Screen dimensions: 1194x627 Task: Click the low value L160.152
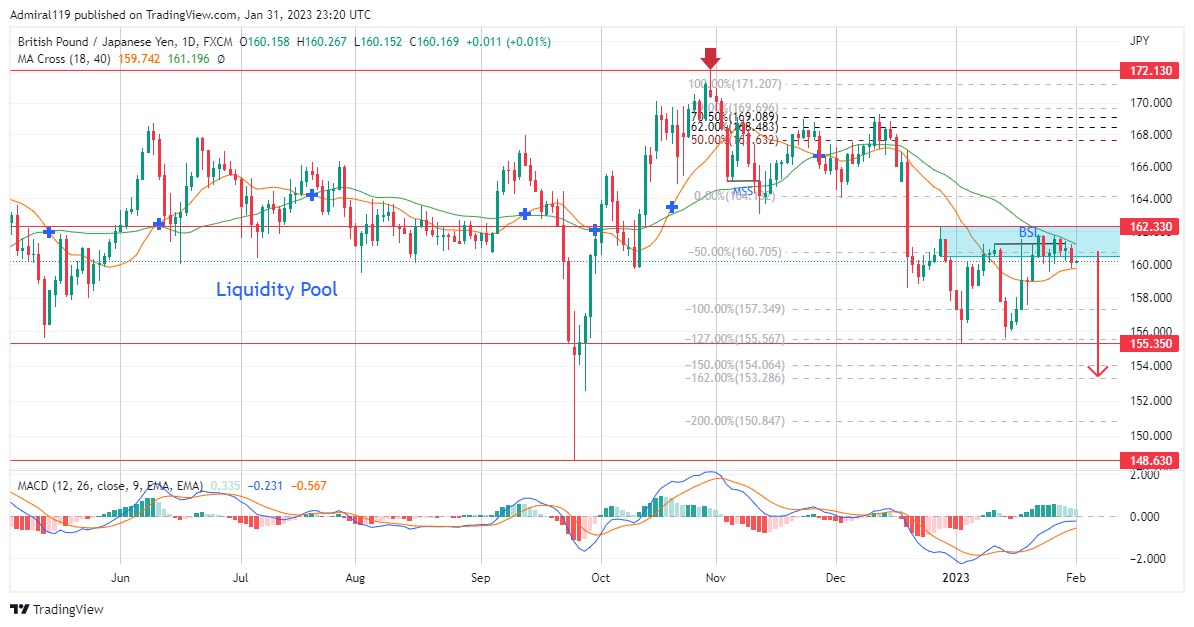pos(378,42)
